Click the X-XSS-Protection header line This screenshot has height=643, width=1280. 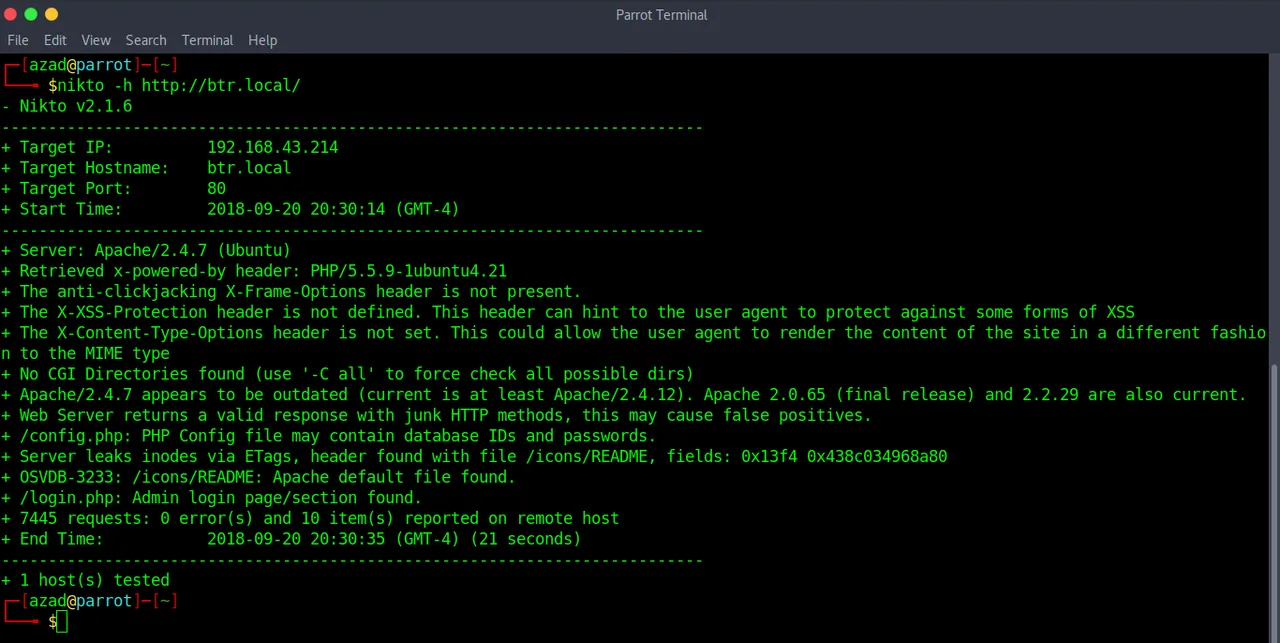[x=568, y=312]
